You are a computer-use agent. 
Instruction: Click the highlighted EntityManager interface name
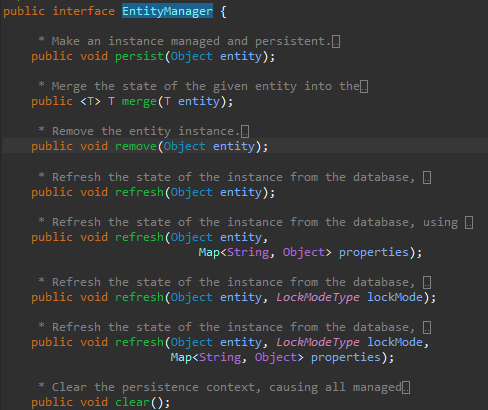click(167, 11)
